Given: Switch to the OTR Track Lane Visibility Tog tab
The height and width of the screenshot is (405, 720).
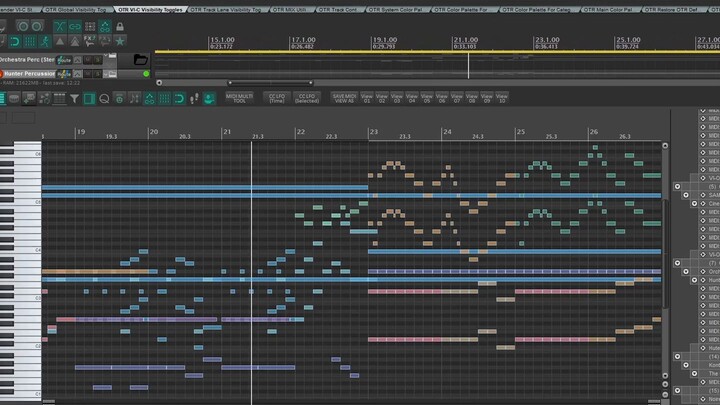Looking at the screenshot, I should pyautogui.click(x=225, y=9).
